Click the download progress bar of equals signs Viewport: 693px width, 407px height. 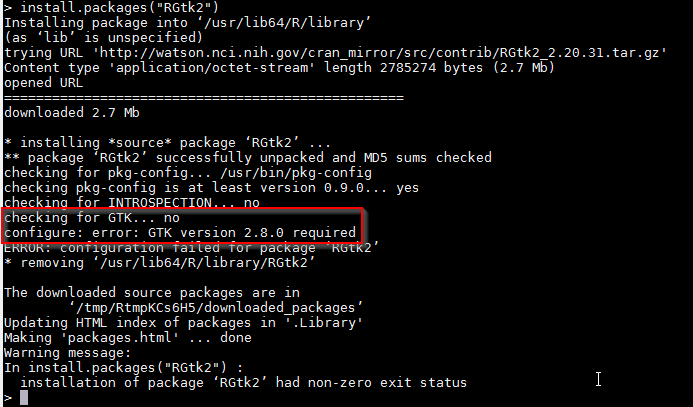point(204,97)
